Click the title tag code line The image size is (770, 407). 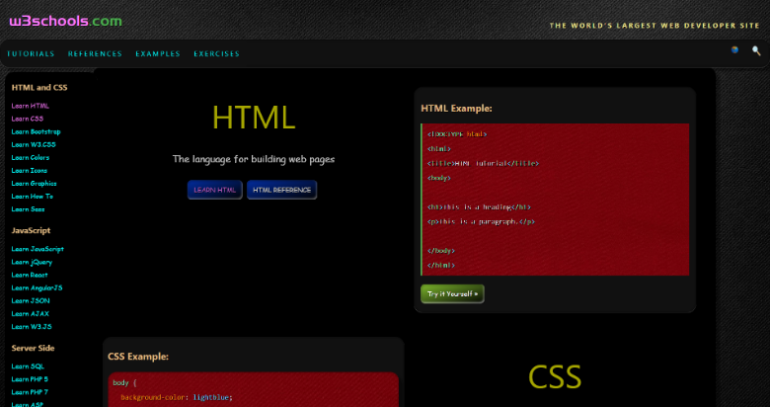[x=483, y=163]
